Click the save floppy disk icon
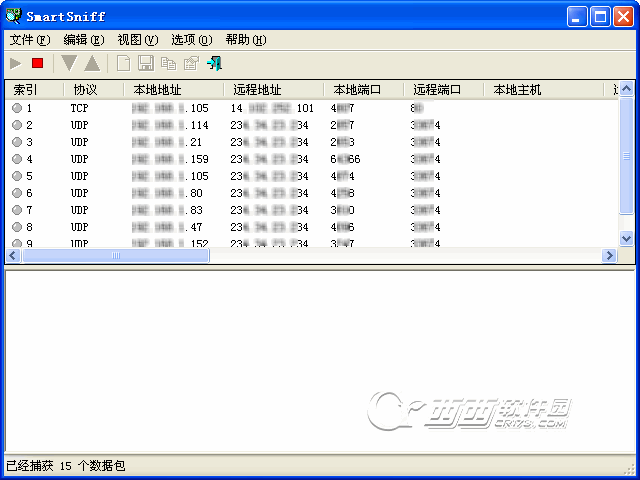Viewport: 640px width, 480px height. [x=146, y=63]
